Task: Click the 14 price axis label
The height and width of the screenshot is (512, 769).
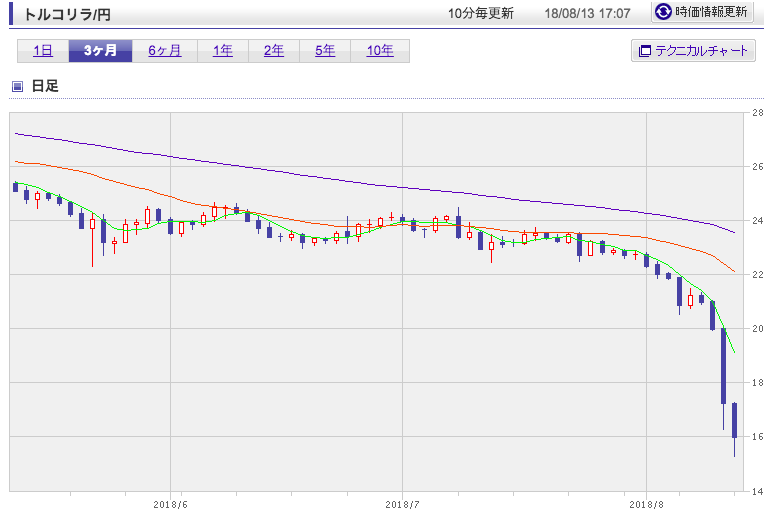Action: point(758,491)
